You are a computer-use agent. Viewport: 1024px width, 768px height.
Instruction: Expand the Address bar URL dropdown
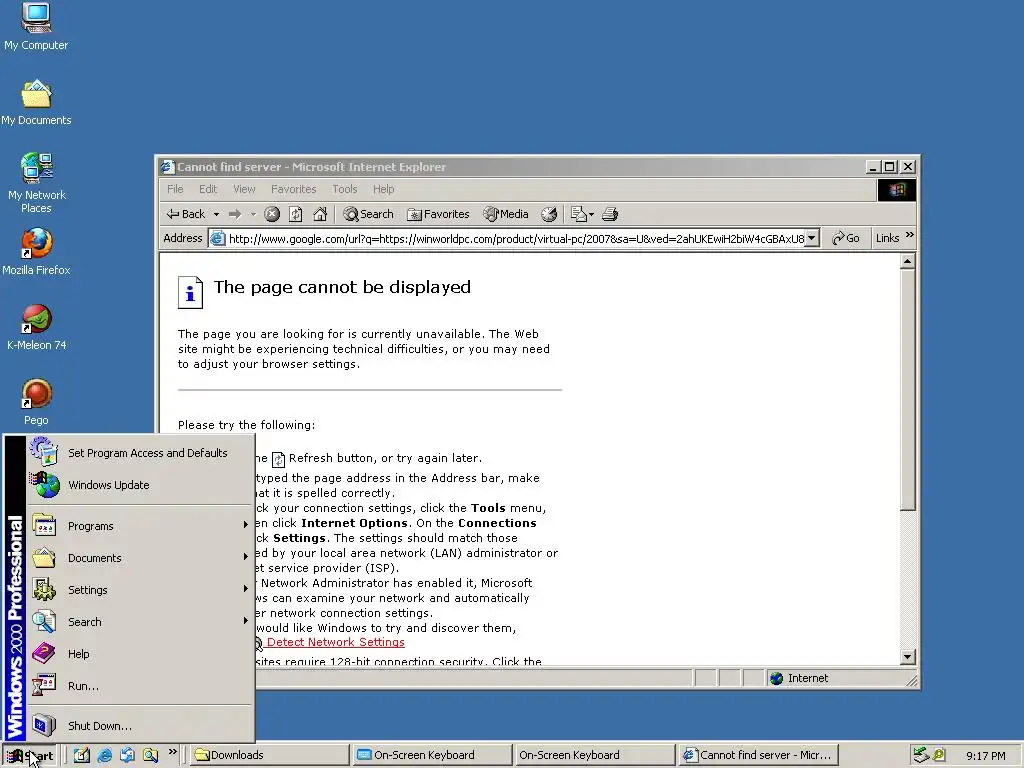tap(812, 238)
